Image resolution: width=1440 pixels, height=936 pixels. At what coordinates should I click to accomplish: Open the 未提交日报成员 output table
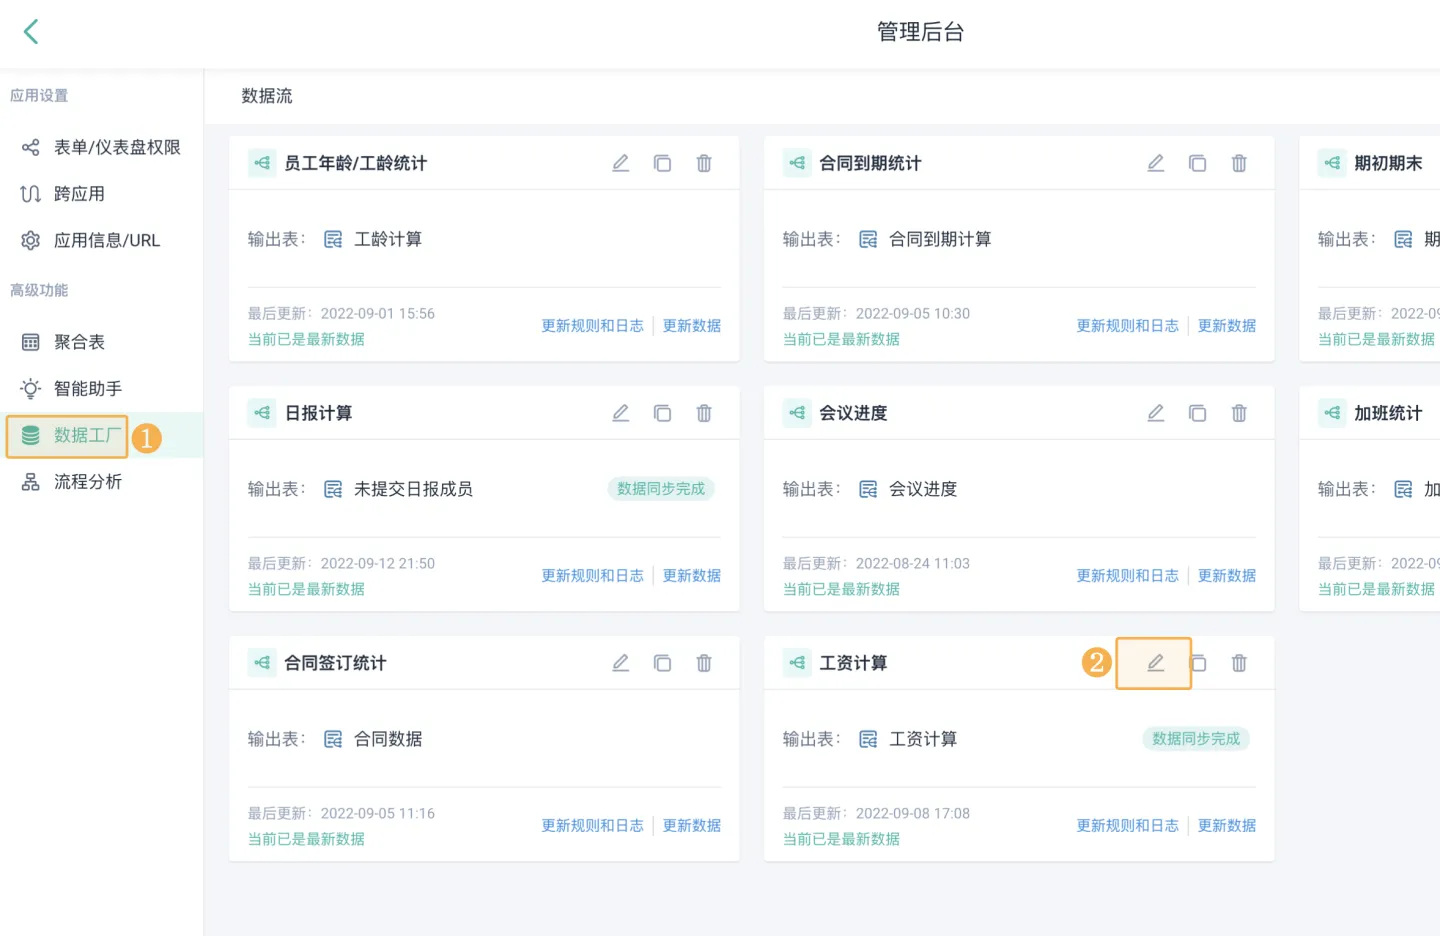click(x=413, y=489)
